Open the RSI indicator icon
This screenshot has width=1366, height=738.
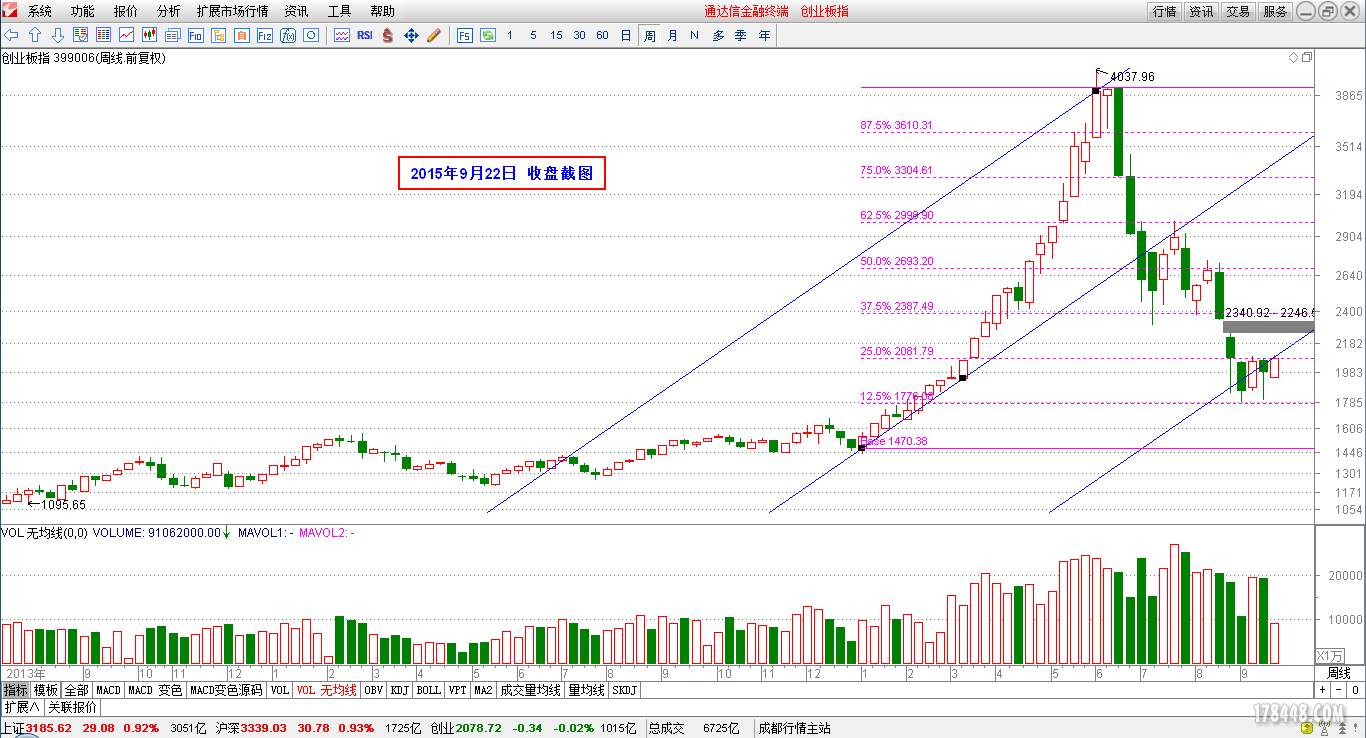(364, 35)
